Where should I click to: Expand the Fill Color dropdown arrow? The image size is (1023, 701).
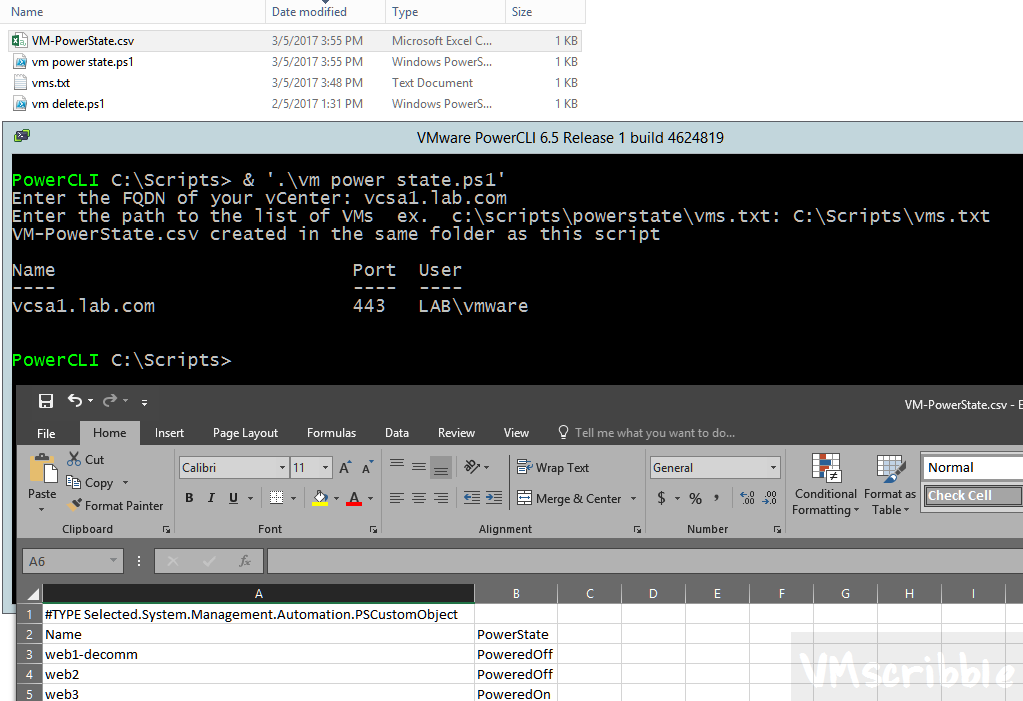point(337,499)
